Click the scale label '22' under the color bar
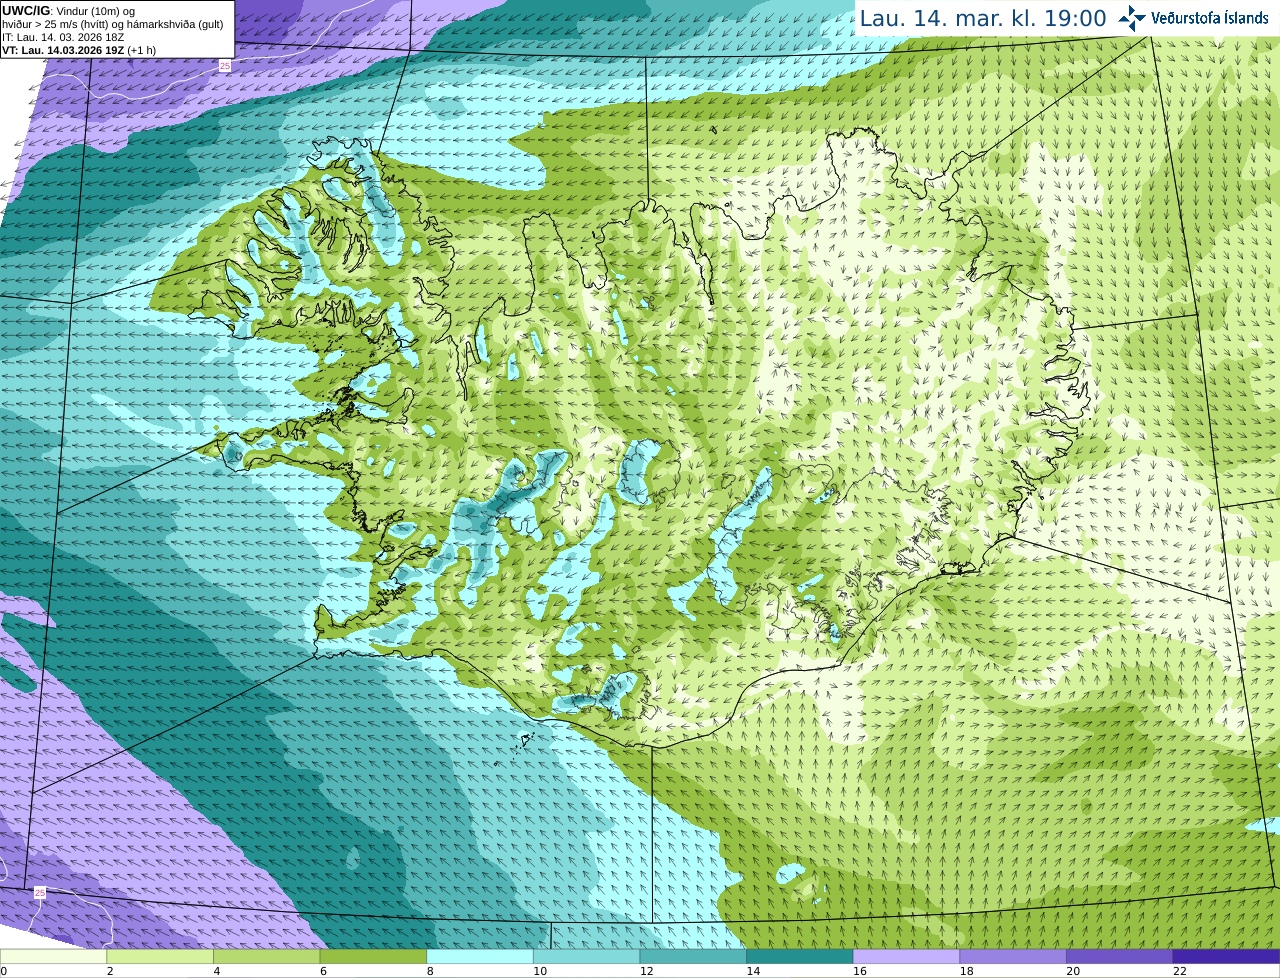The image size is (1280, 978). pyautogui.click(x=1180, y=971)
